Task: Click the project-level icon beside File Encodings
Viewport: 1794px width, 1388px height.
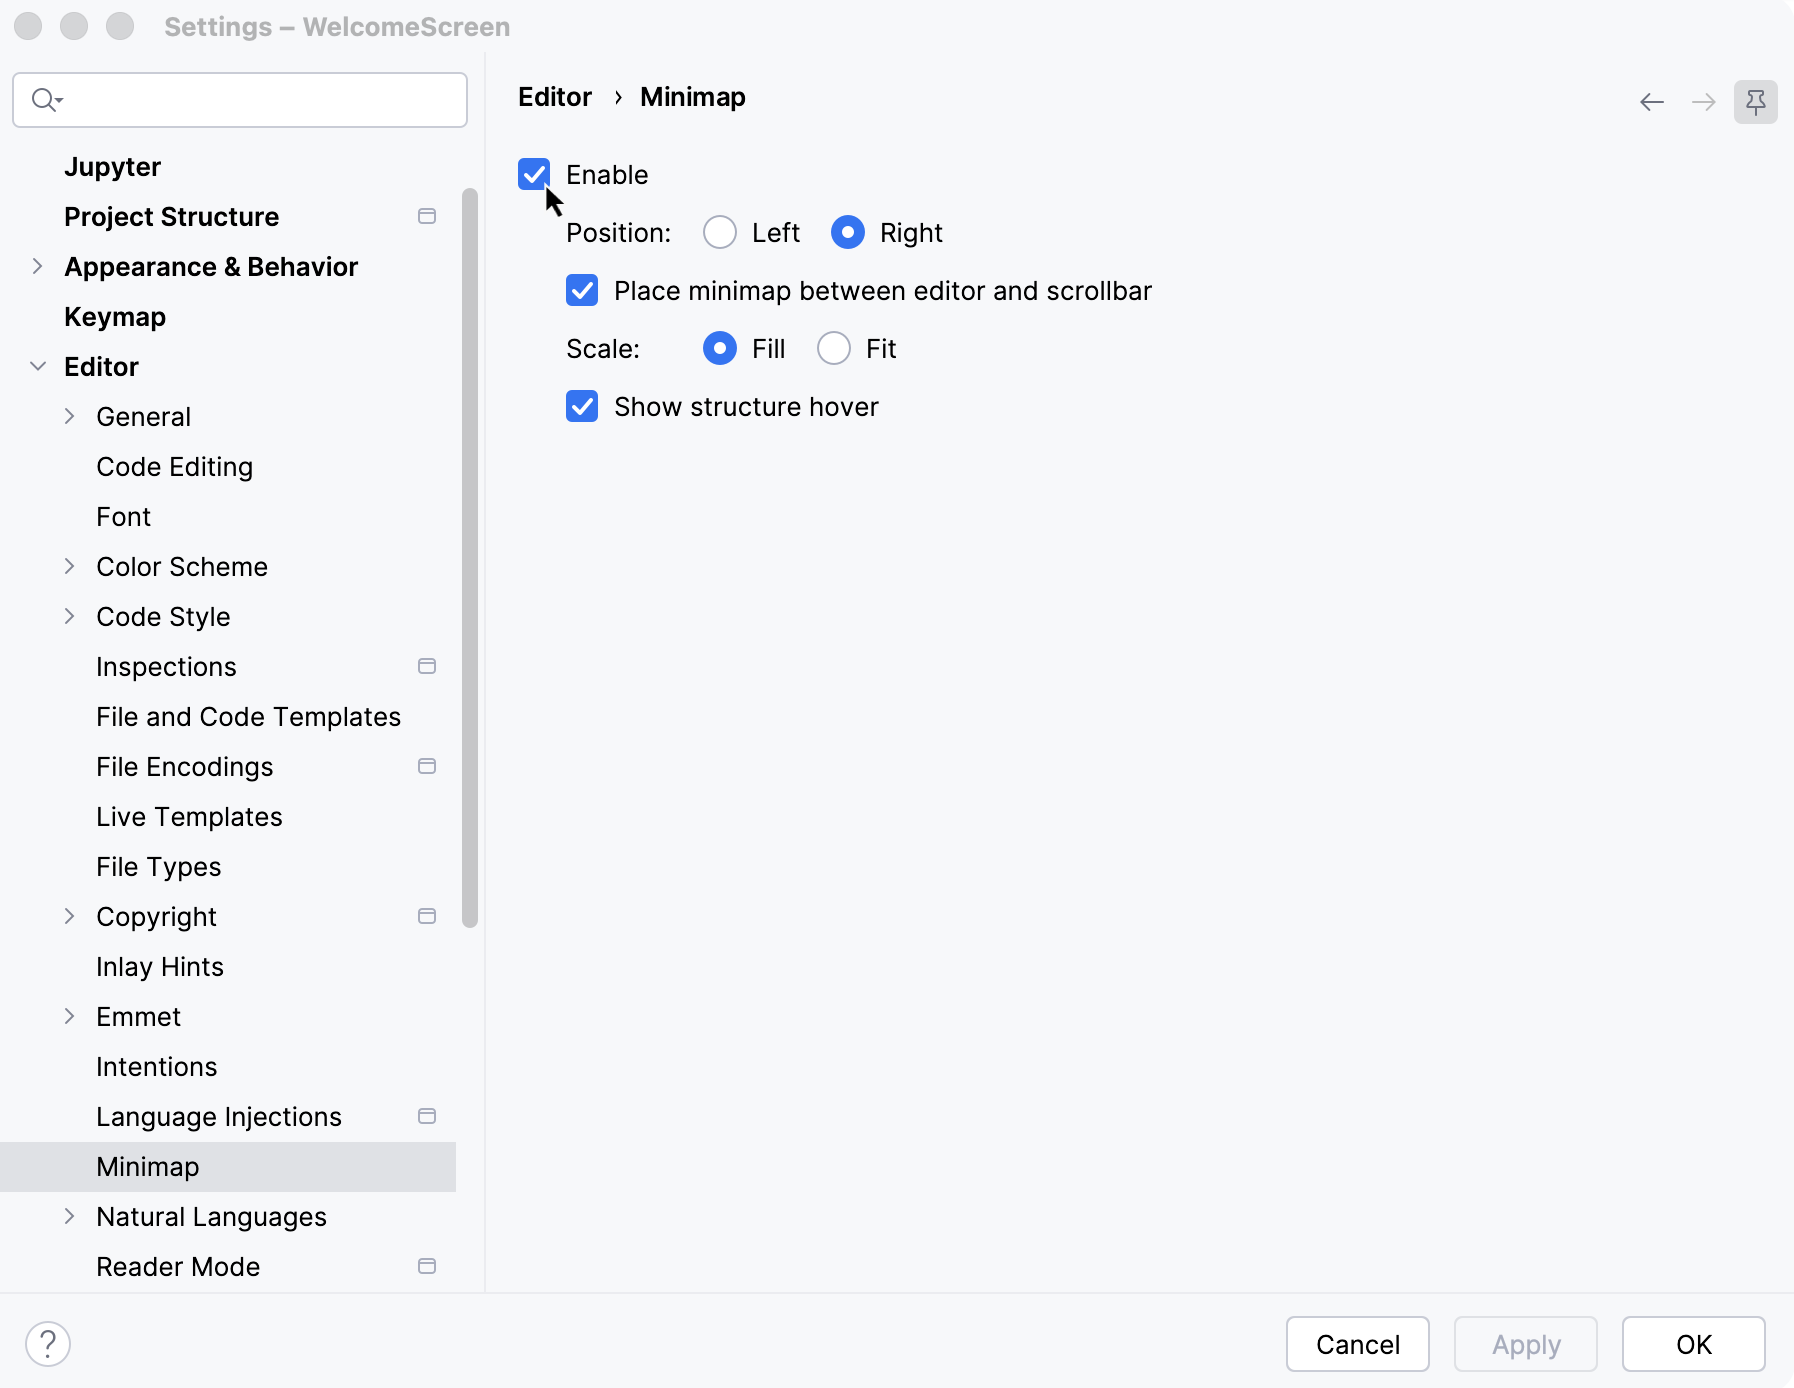Action: click(427, 766)
